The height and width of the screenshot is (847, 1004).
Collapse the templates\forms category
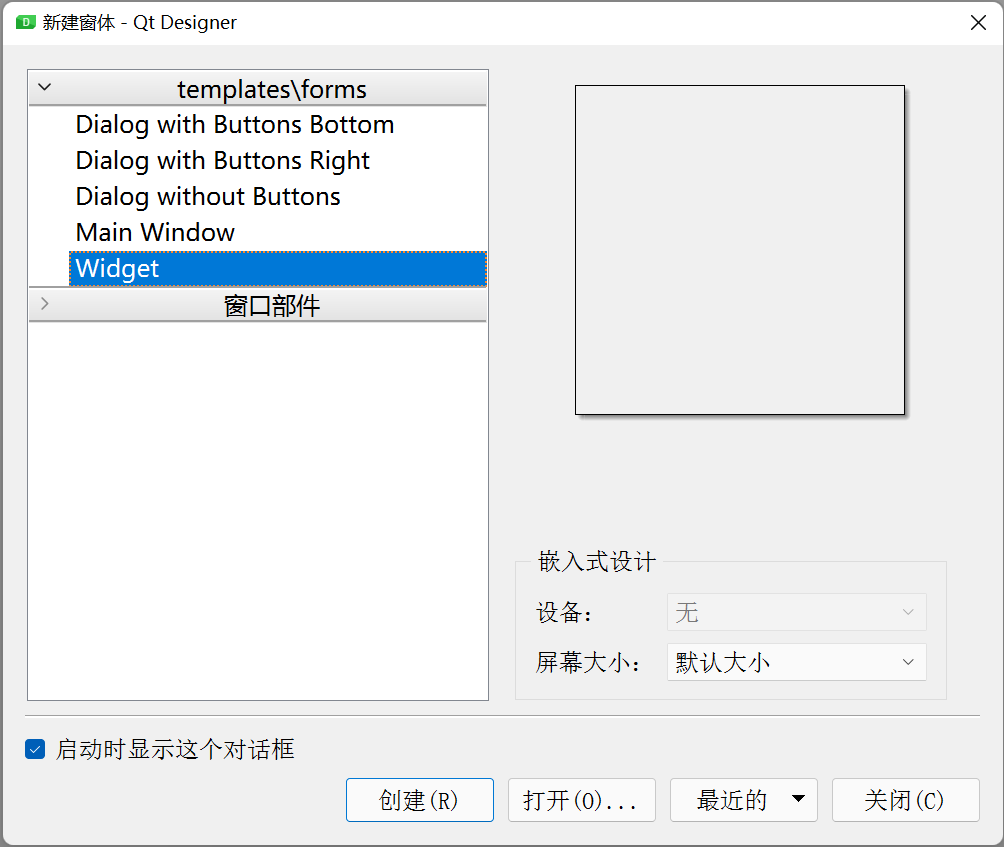[44, 88]
